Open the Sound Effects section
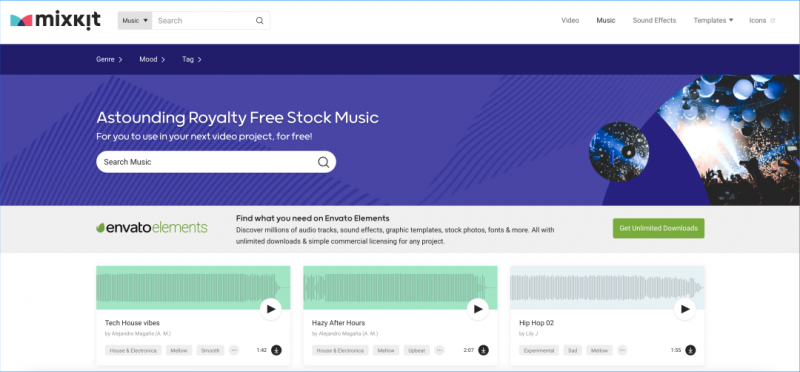Screen dimensions: 800x372 654,20
